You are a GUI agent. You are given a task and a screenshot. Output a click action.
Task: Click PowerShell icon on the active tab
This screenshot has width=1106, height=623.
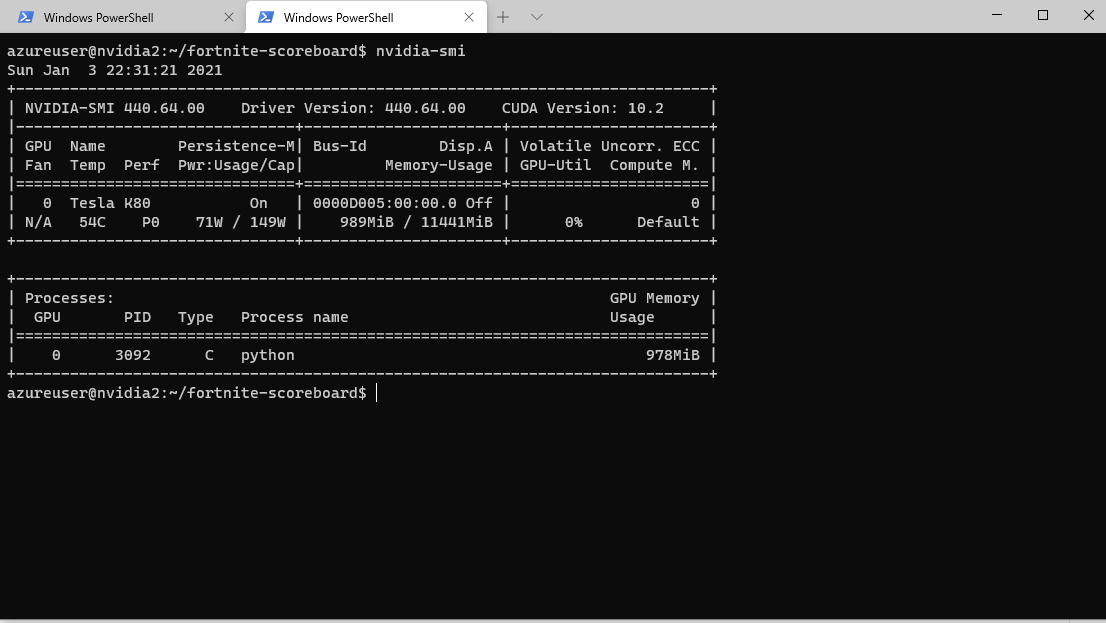coord(266,17)
